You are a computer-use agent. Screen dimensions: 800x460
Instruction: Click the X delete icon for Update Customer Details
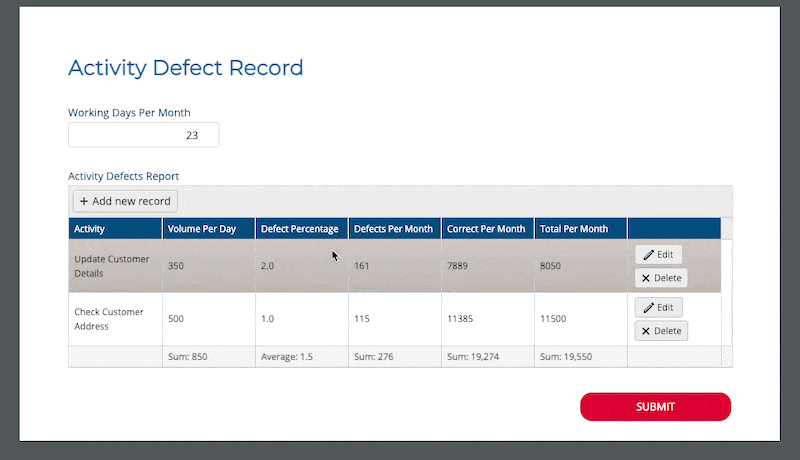pos(646,278)
